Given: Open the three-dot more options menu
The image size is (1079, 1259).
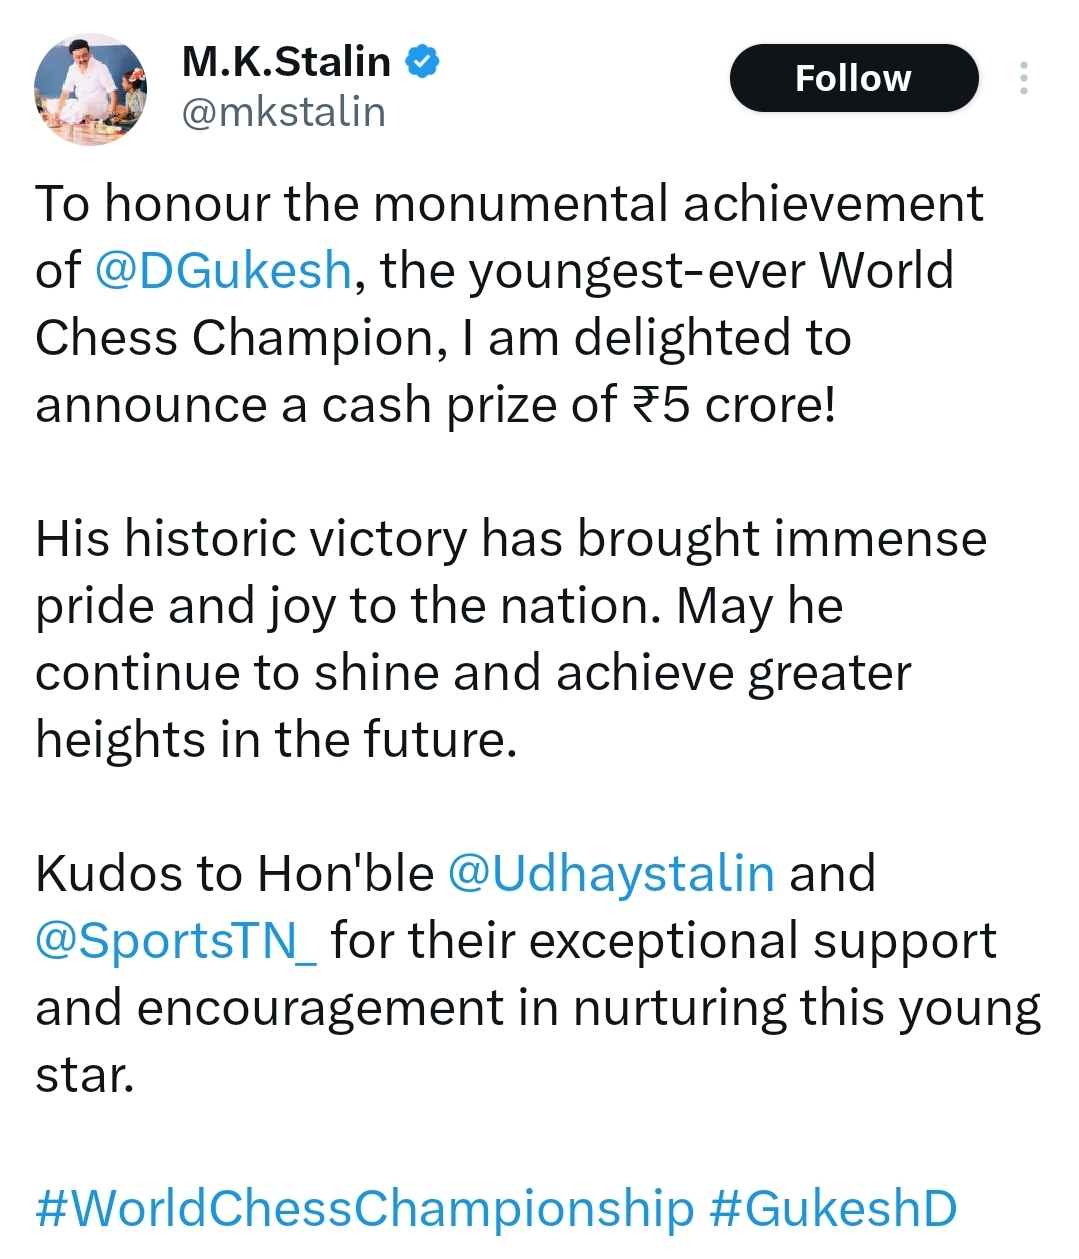Looking at the screenshot, I should point(1023,78).
